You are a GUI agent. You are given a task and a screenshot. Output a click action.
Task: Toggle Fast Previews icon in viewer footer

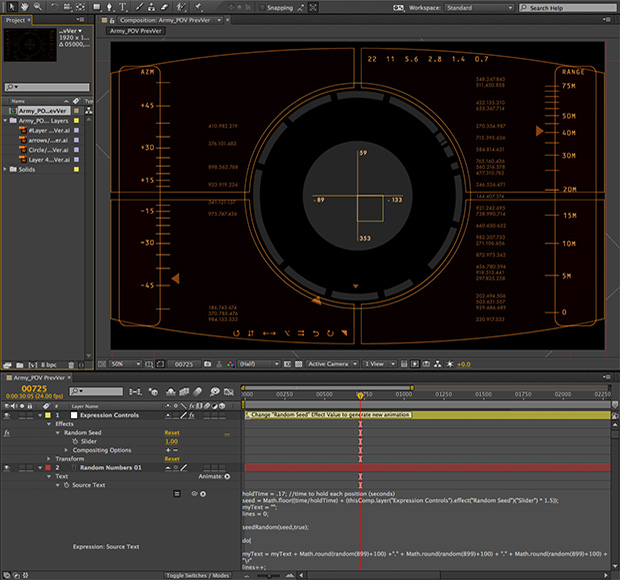pos(414,364)
